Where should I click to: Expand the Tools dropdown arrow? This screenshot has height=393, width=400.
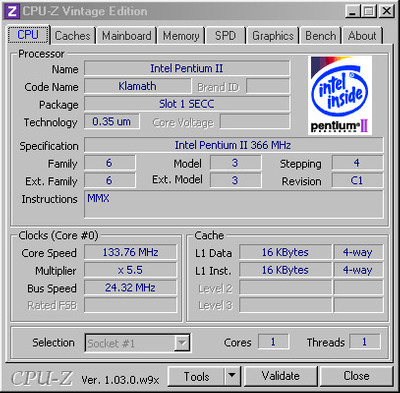pos(232,377)
